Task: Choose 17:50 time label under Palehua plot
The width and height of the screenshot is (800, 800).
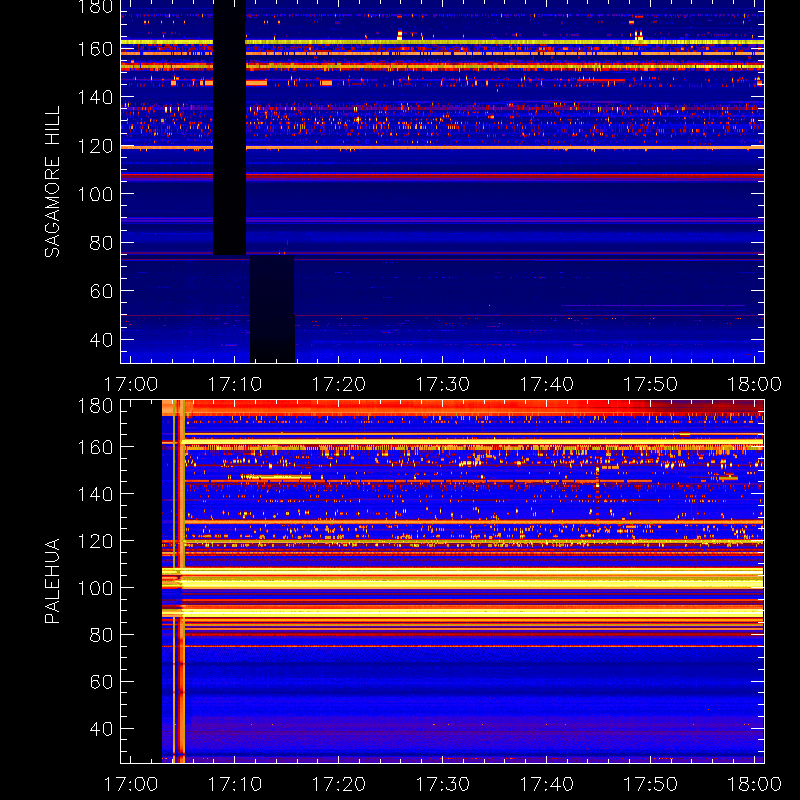Action: [651, 784]
